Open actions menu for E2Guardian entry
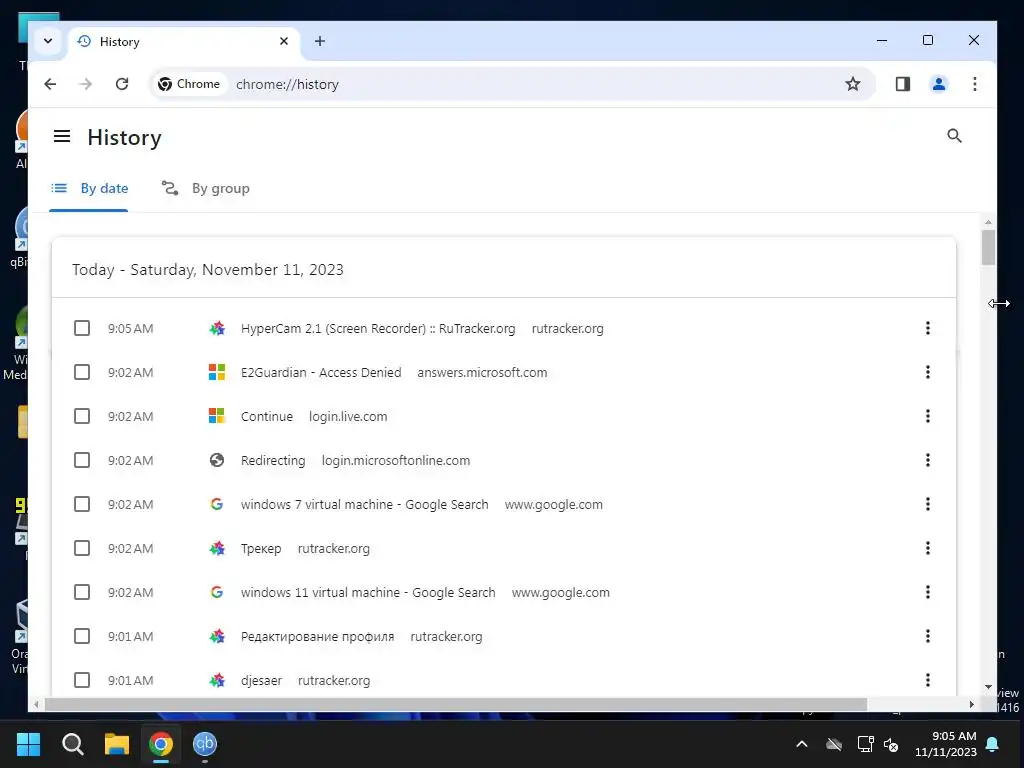The height and width of the screenshot is (768, 1024). click(927, 372)
